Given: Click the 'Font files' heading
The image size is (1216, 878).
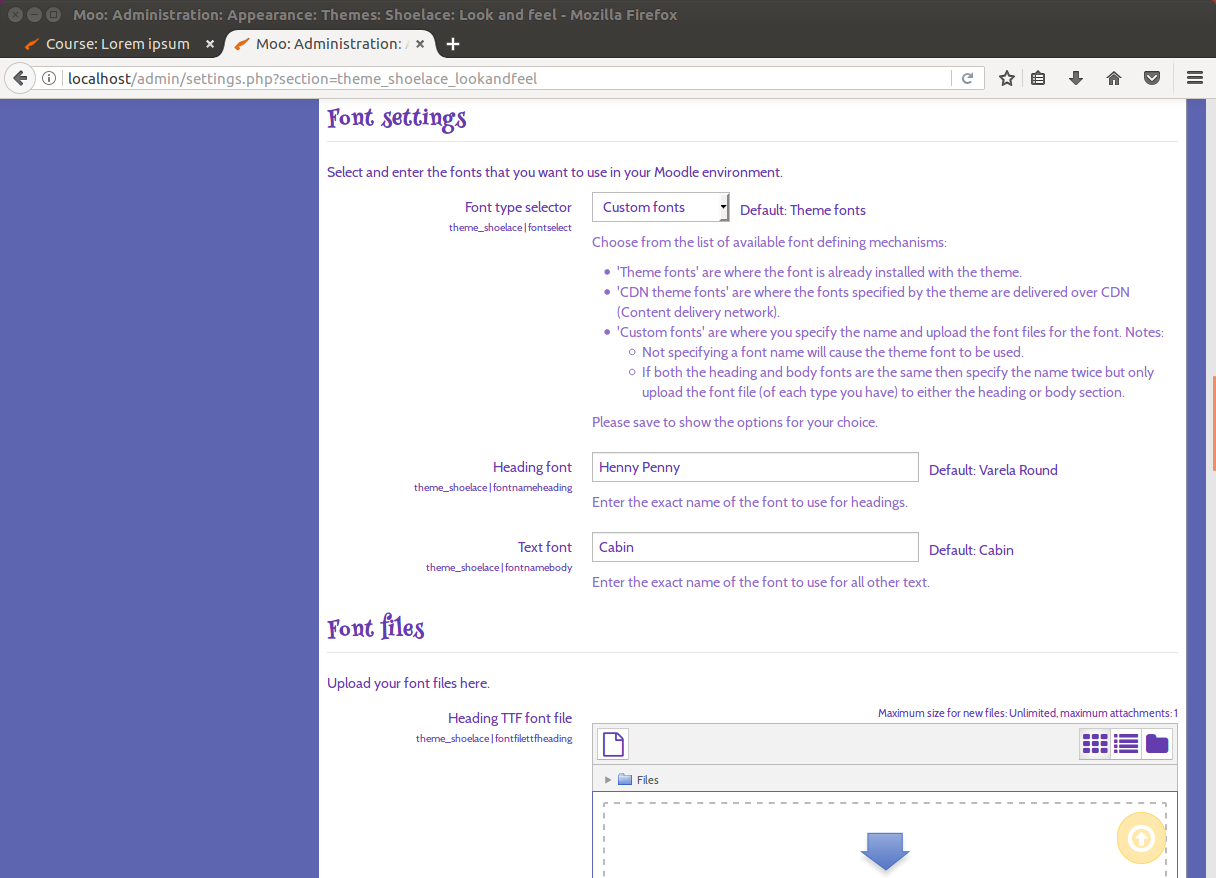Looking at the screenshot, I should 376,628.
